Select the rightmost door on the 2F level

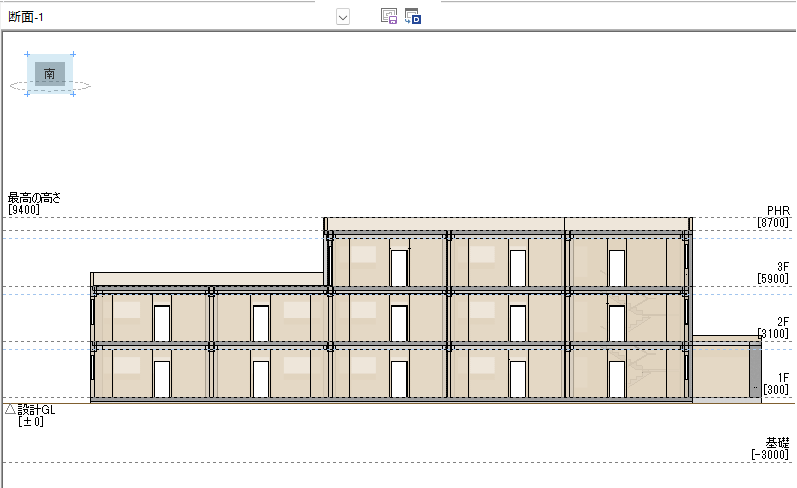(x=617, y=323)
